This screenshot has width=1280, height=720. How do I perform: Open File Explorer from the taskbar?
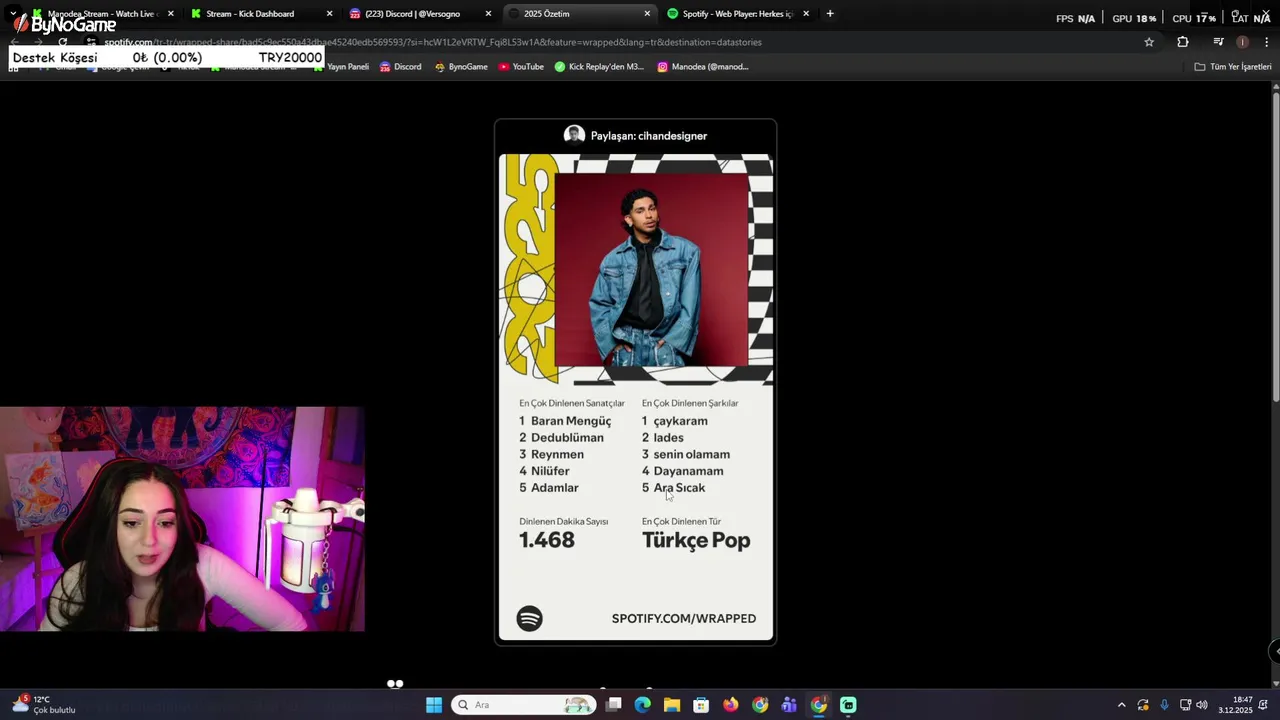[x=672, y=705]
